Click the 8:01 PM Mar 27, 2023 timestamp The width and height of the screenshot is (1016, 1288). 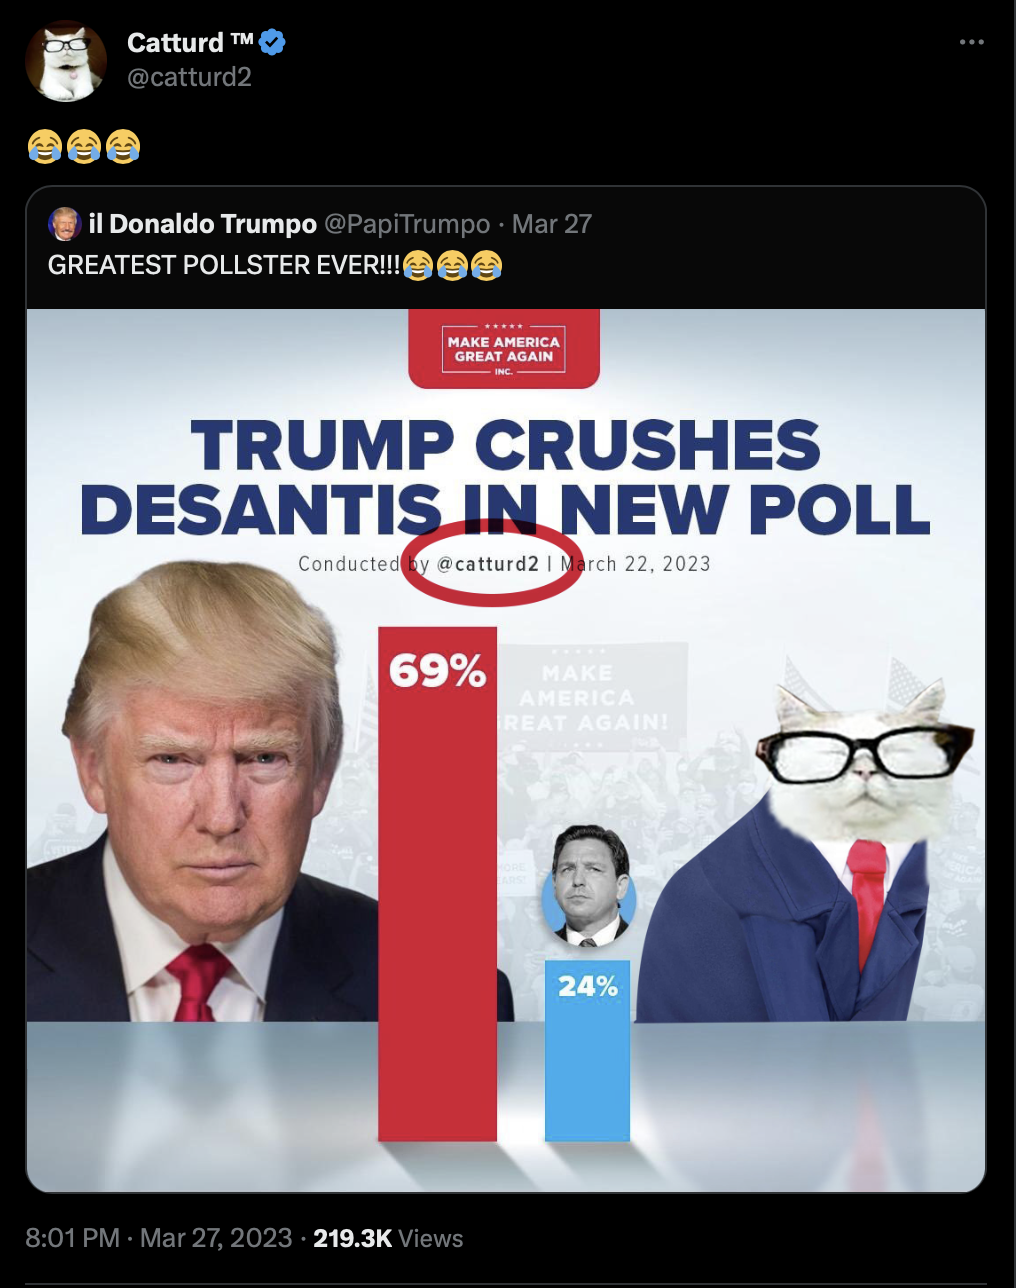tap(159, 1238)
